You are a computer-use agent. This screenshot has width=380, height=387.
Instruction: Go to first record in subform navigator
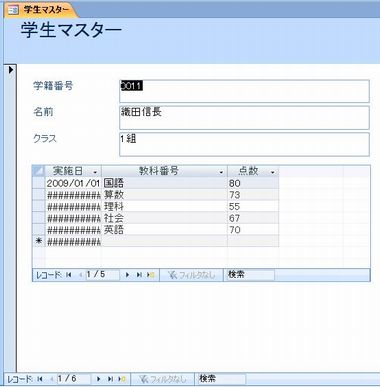(69, 275)
